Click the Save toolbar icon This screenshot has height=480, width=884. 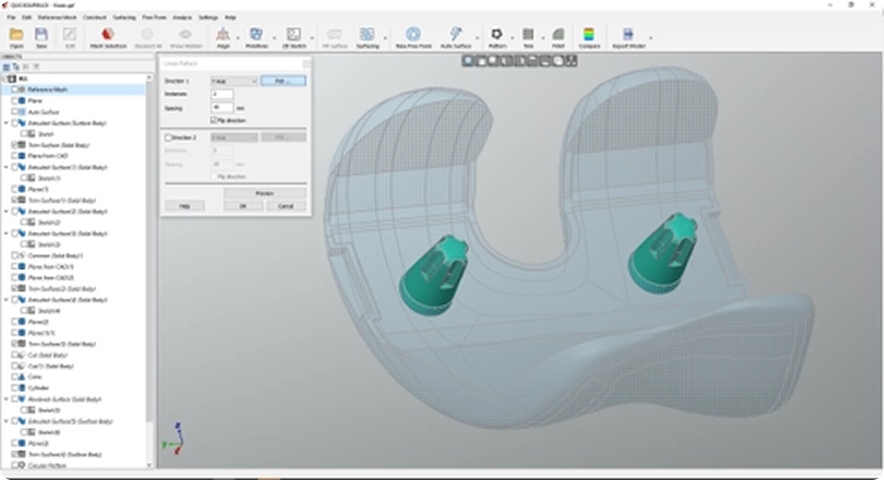(42, 37)
